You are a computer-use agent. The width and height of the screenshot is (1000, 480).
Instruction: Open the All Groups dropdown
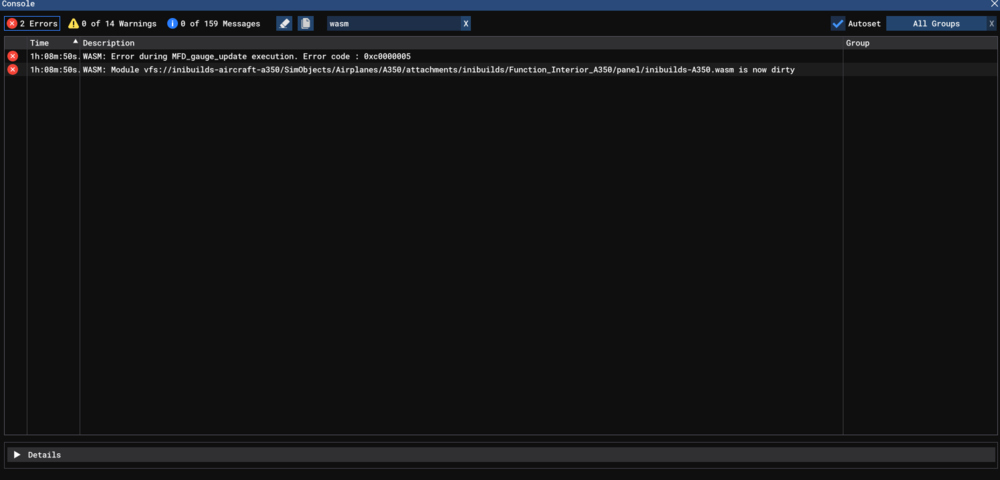pyautogui.click(x=935, y=23)
